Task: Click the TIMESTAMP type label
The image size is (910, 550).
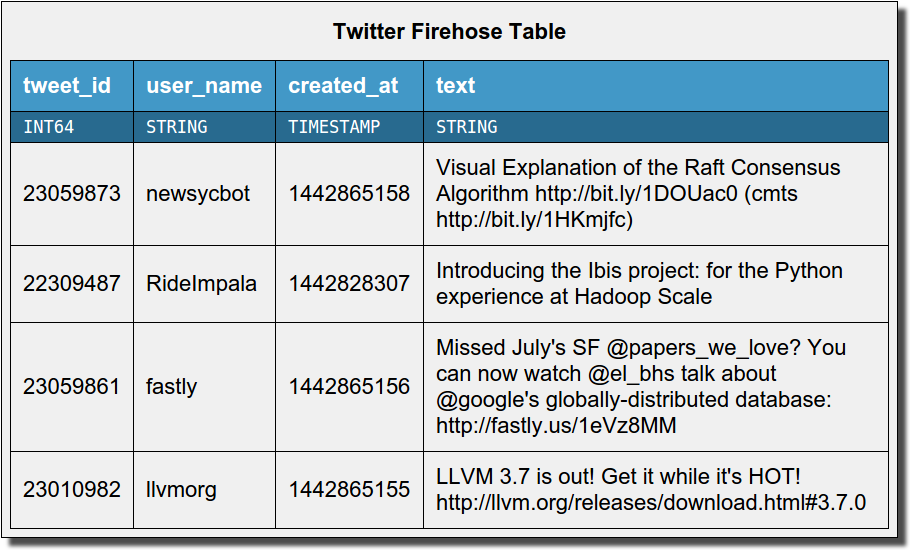Action: click(x=334, y=127)
